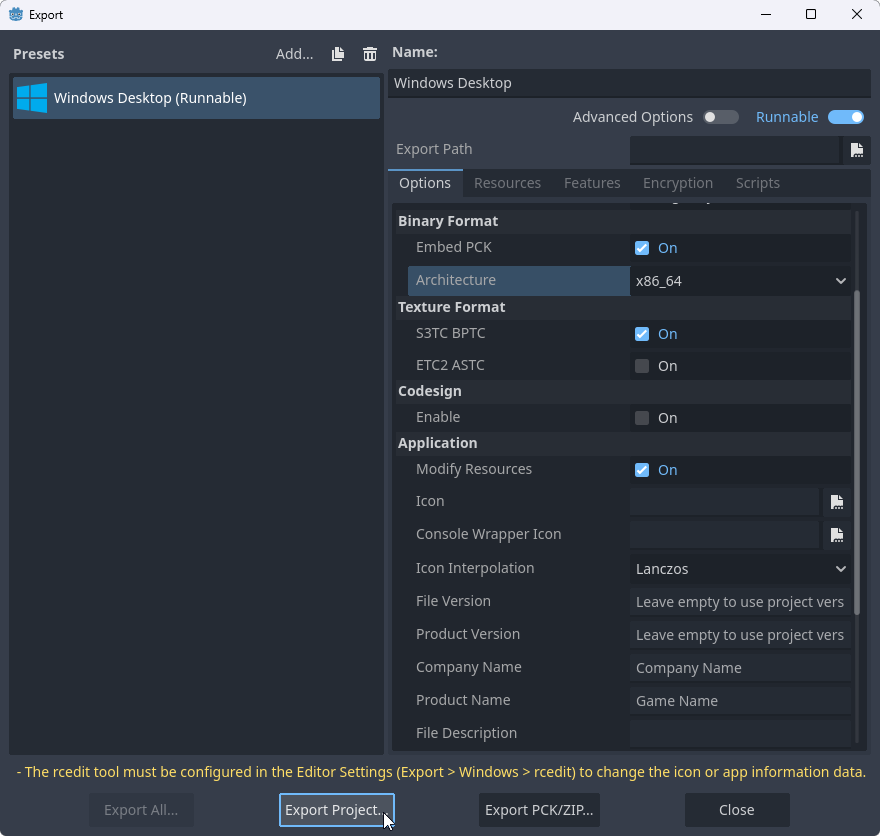Image resolution: width=880 pixels, height=836 pixels.
Task: Enable the ETC2 ASTC checkbox
Action: pyautogui.click(x=642, y=366)
